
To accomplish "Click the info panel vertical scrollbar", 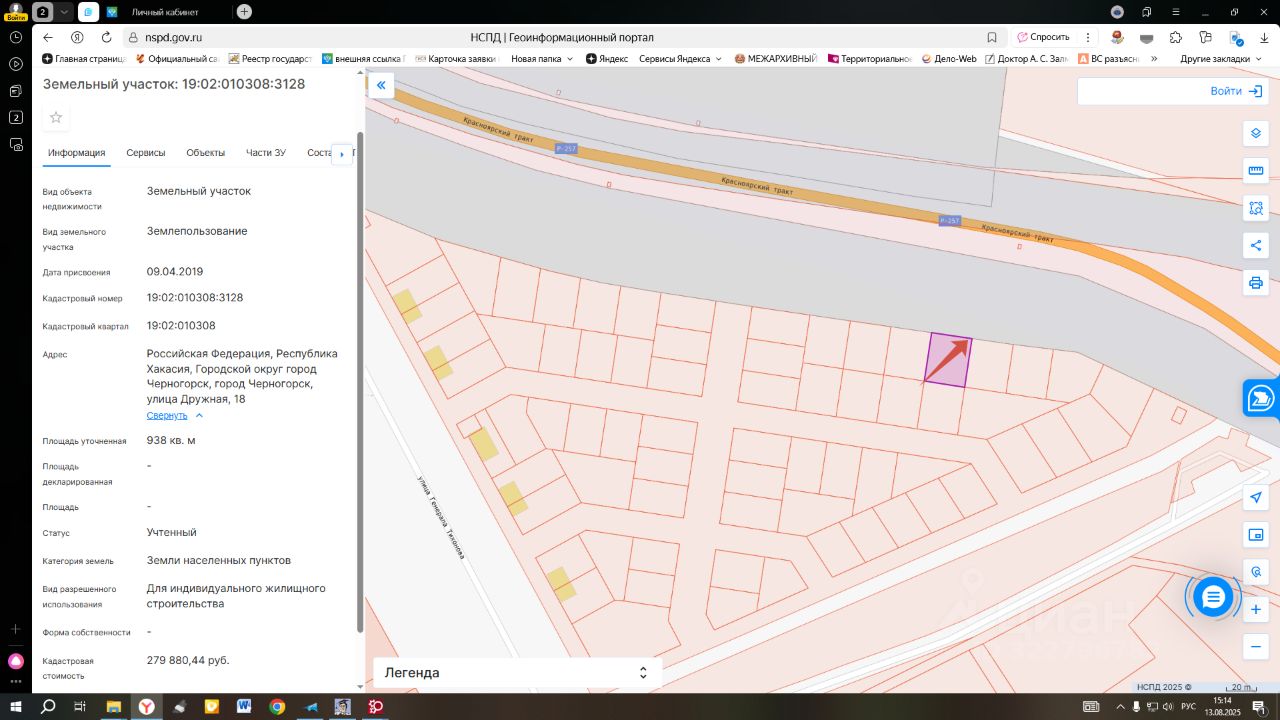I will 360,380.
